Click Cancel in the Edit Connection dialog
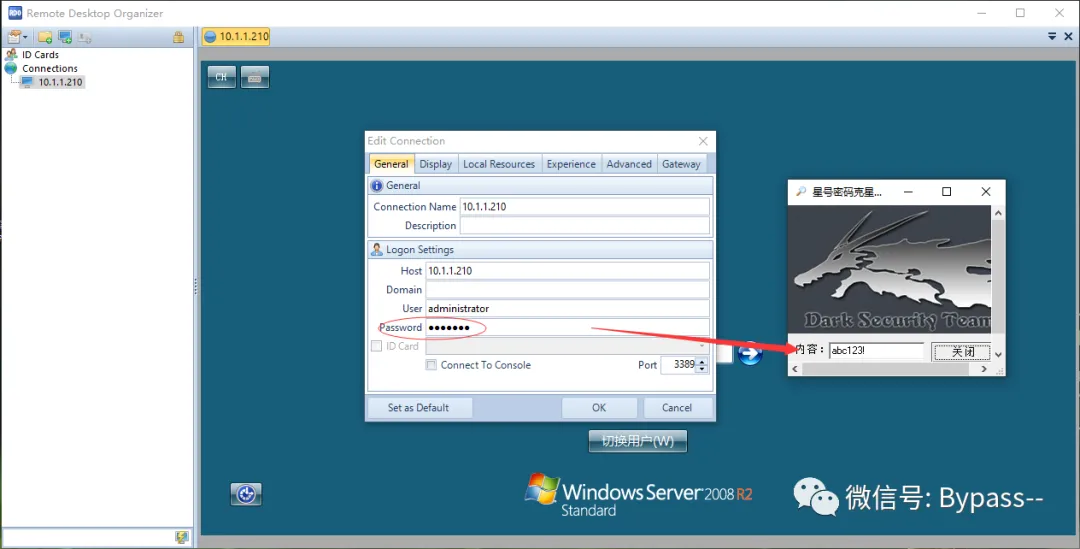The width and height of the screenshot is (1080, 549). [676, 408]
